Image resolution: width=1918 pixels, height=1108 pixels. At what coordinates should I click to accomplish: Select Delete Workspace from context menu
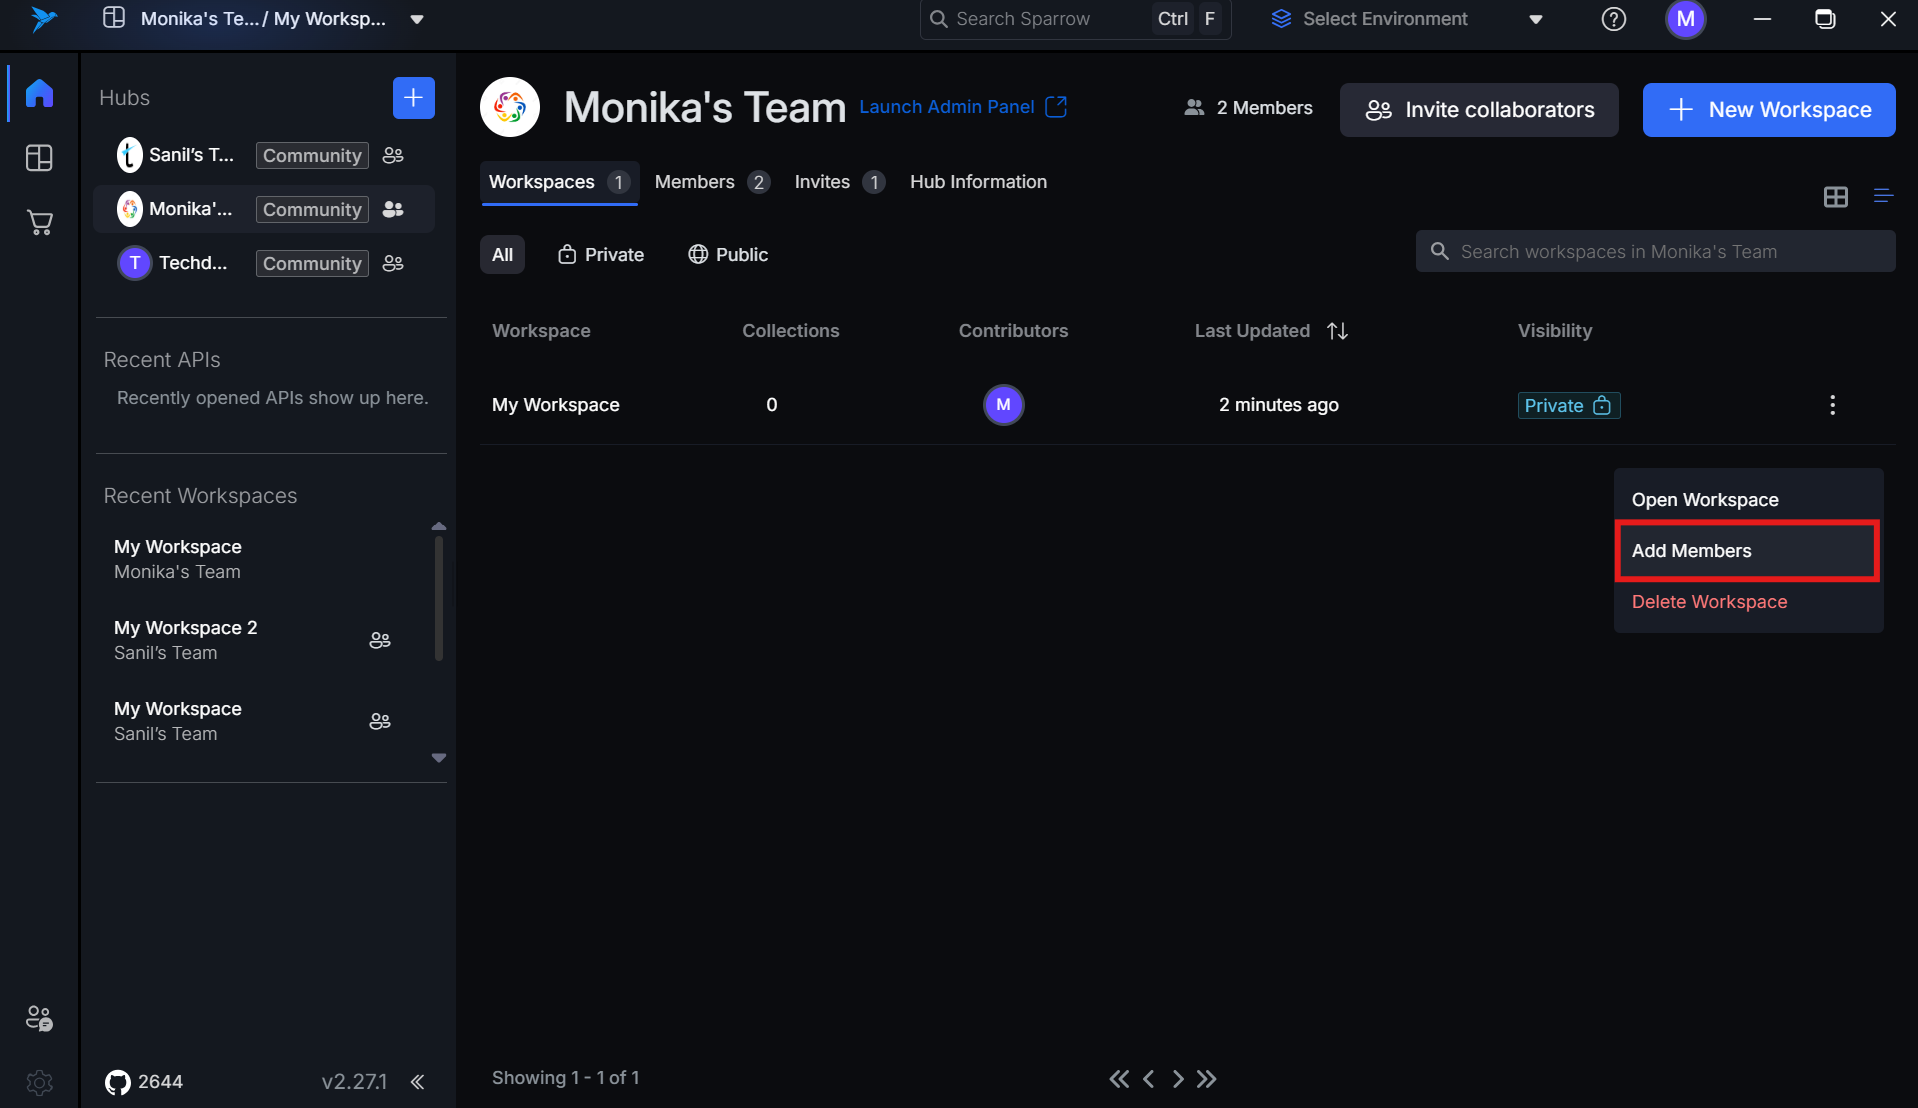[x=1748, y=602]
